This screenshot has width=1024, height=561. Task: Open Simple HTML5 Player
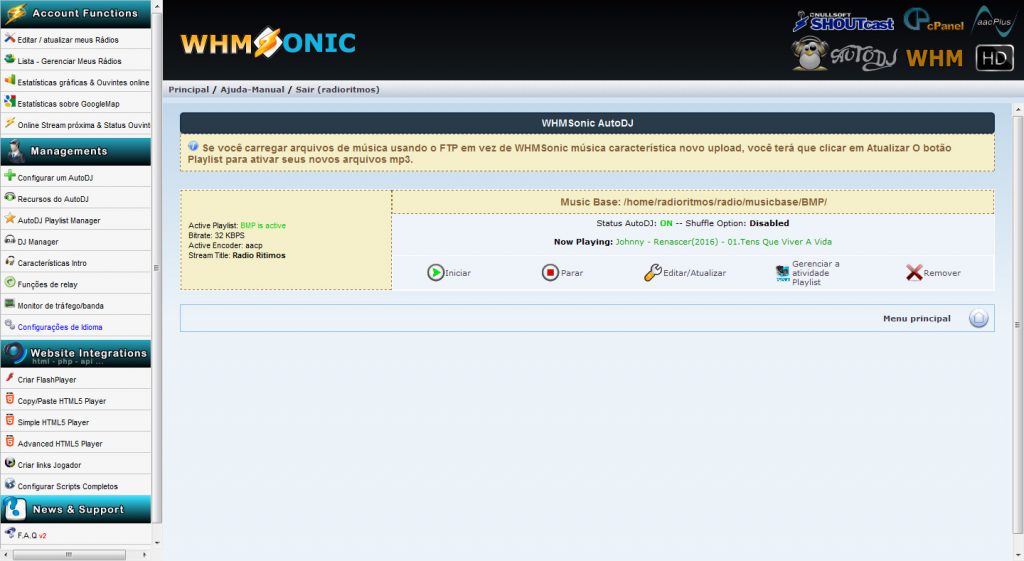53,423
